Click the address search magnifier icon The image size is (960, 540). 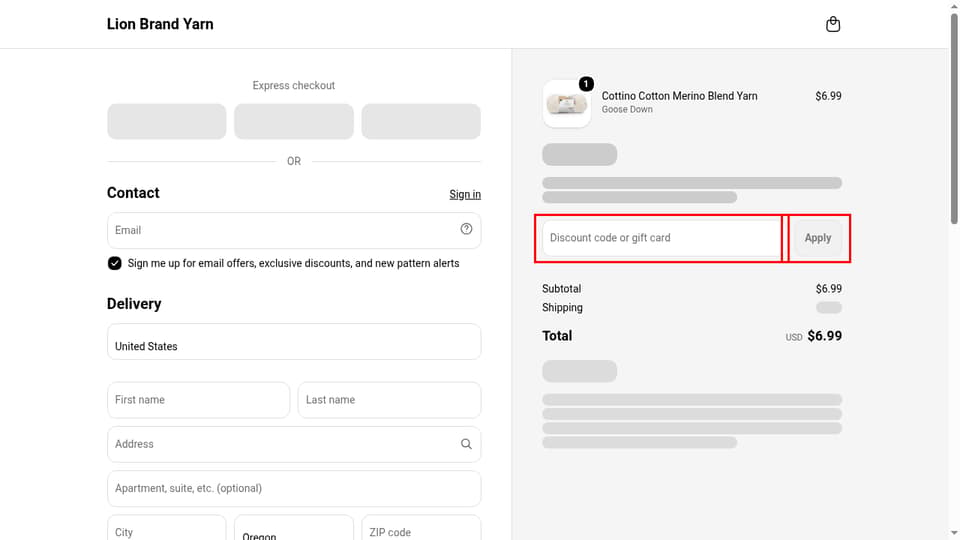[466, 444]
